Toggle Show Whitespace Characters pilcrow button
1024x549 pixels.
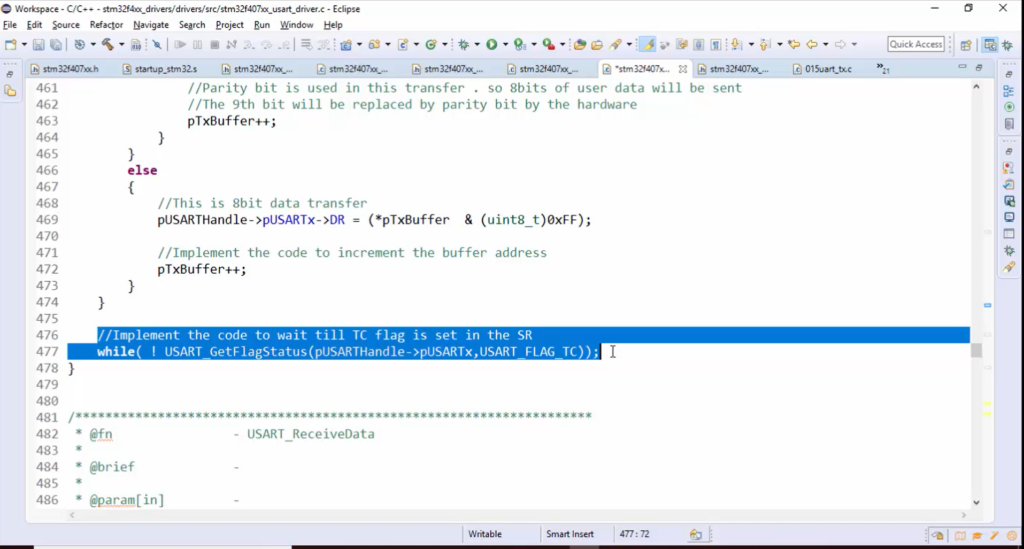[718, 45]
